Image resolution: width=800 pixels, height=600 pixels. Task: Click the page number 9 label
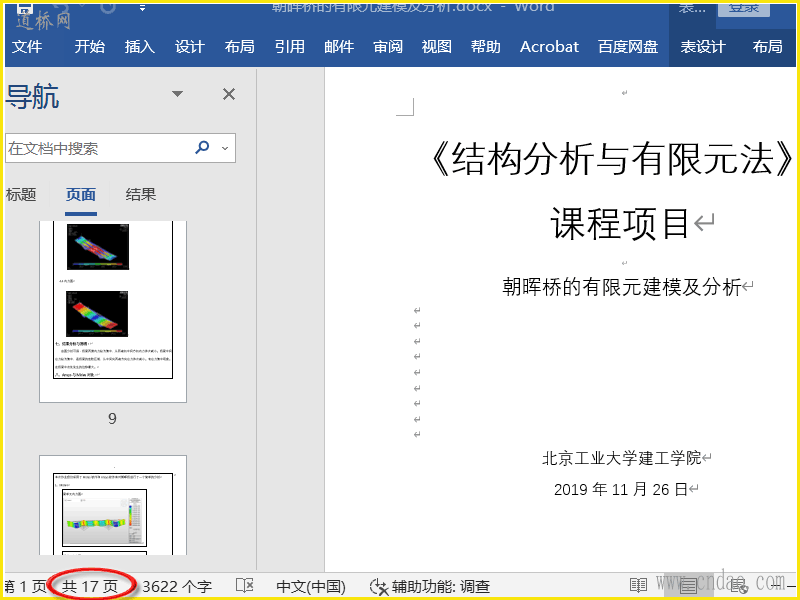click(x=112, y=419)
